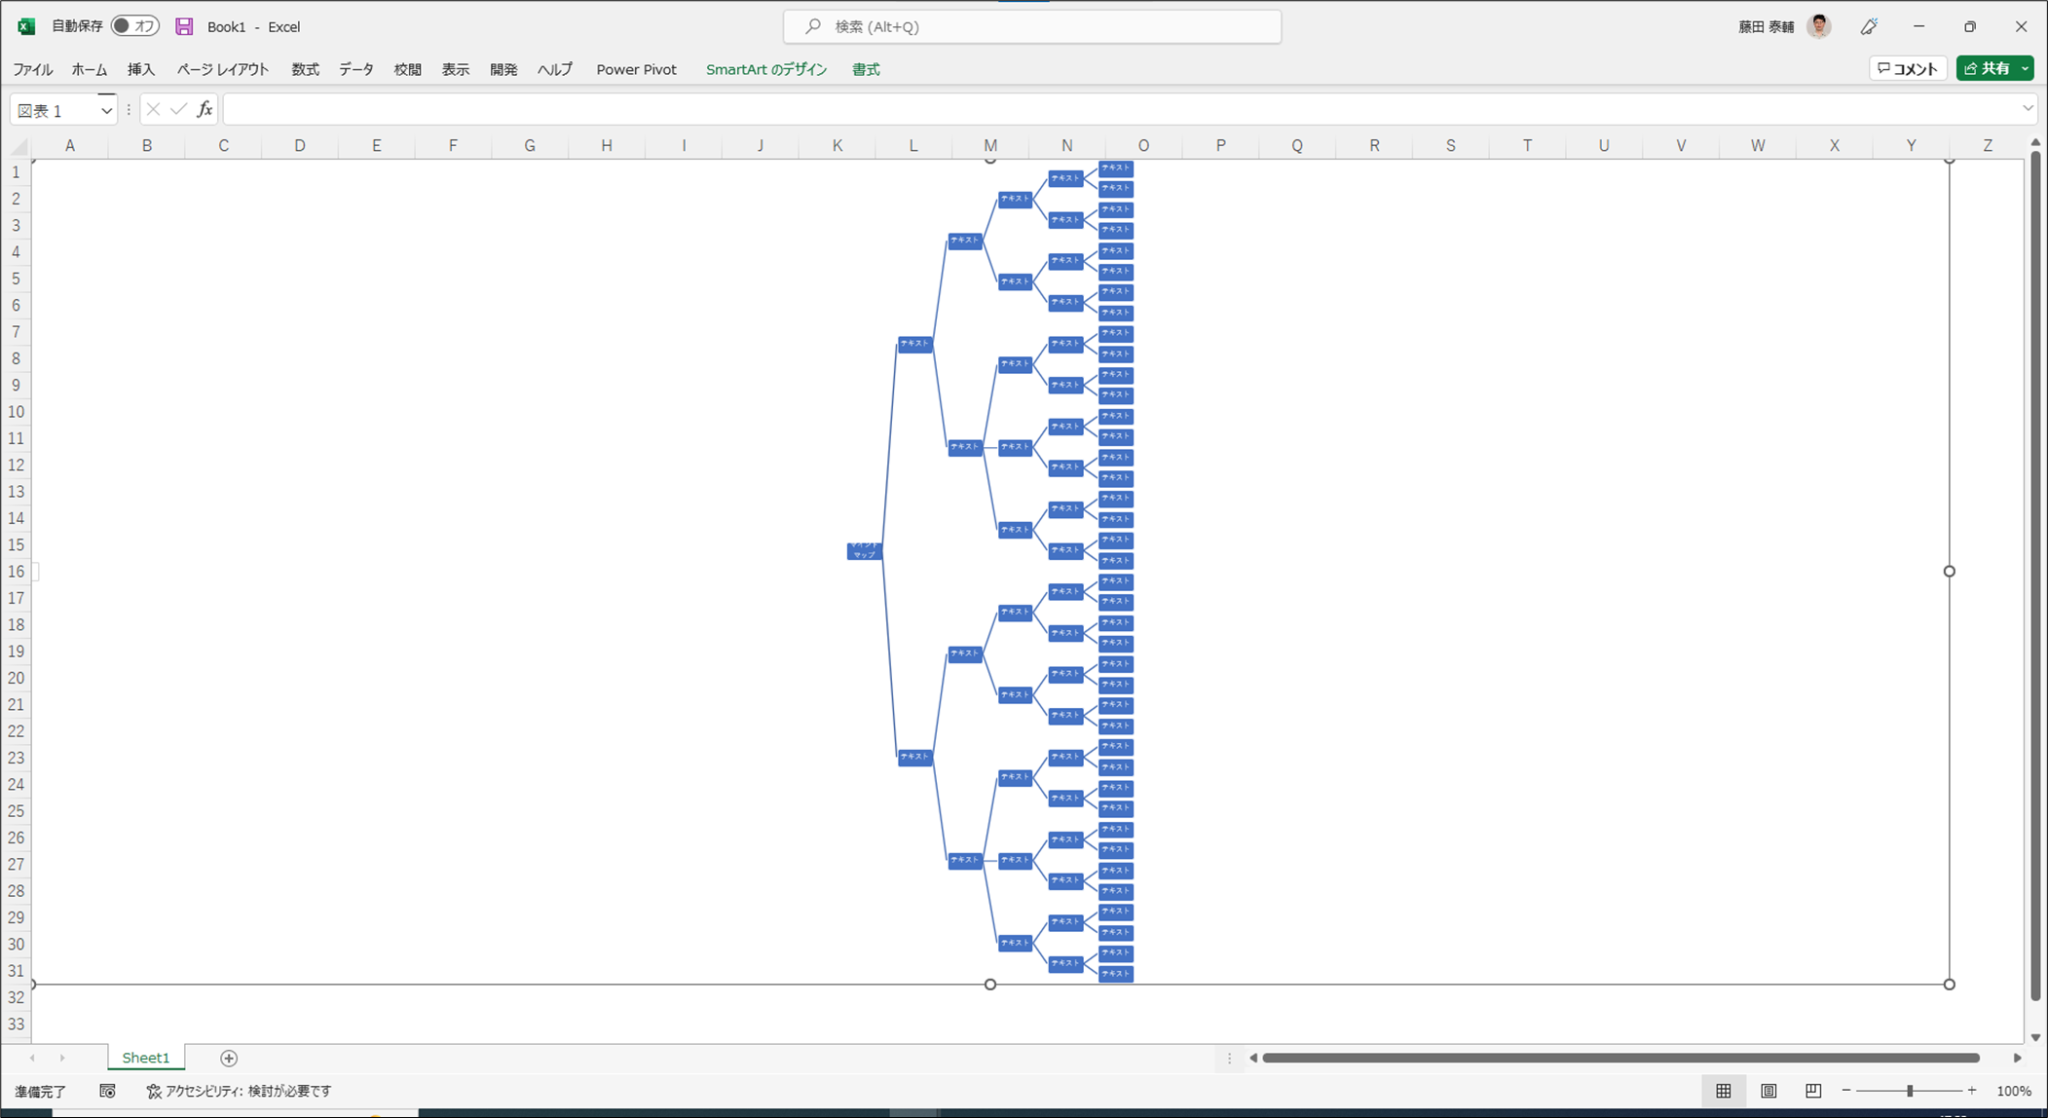Click the Excel application icon in title bar
This screenshot has width=2048, height=1118.
click(x=24, y=26)
